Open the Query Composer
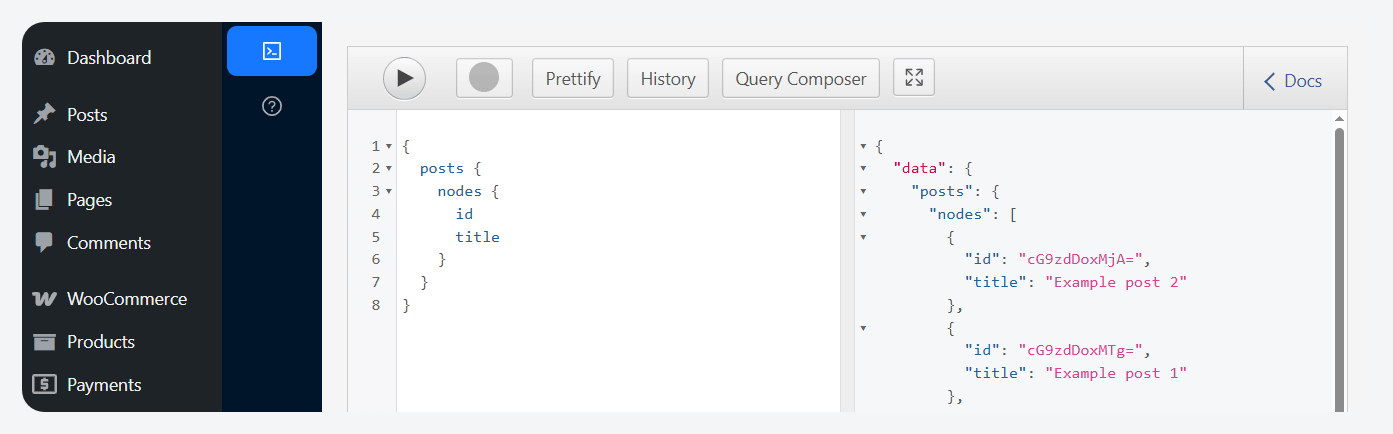1393x434 pixels. pyautogui.click(x=801, y=78)
